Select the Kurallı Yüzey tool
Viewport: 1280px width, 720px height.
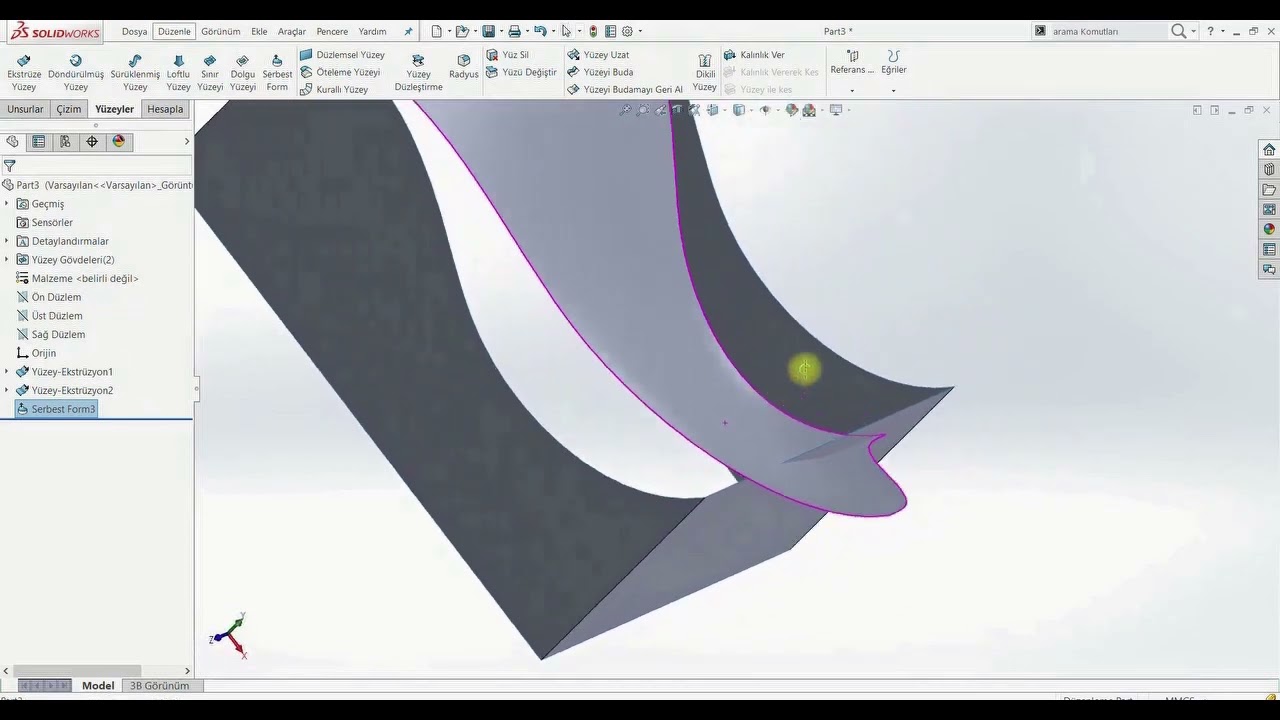pyautogui.click(x=334, y=89)
